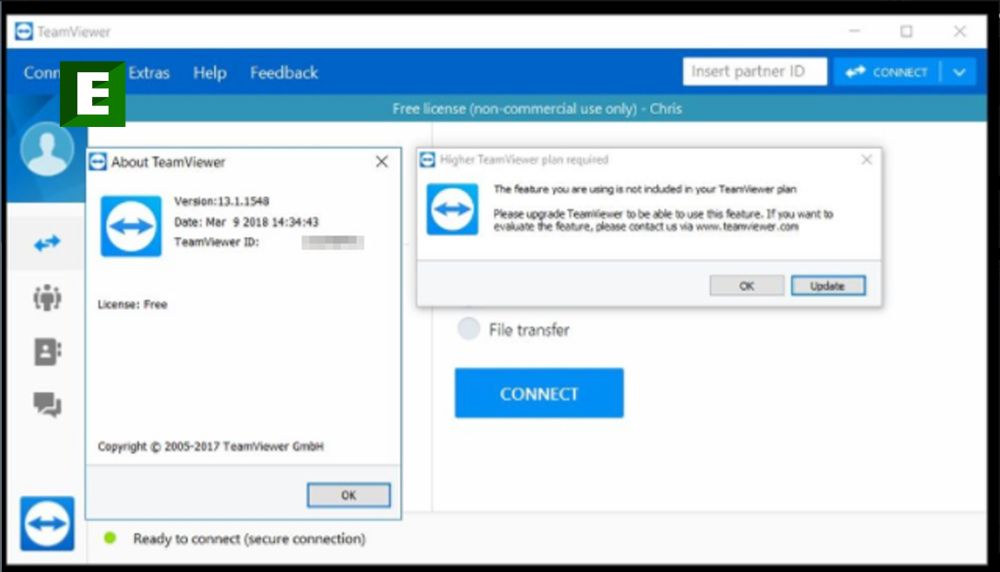Click TeamViewer logo in plan required dialog
1000x572 pixels.
452,209
